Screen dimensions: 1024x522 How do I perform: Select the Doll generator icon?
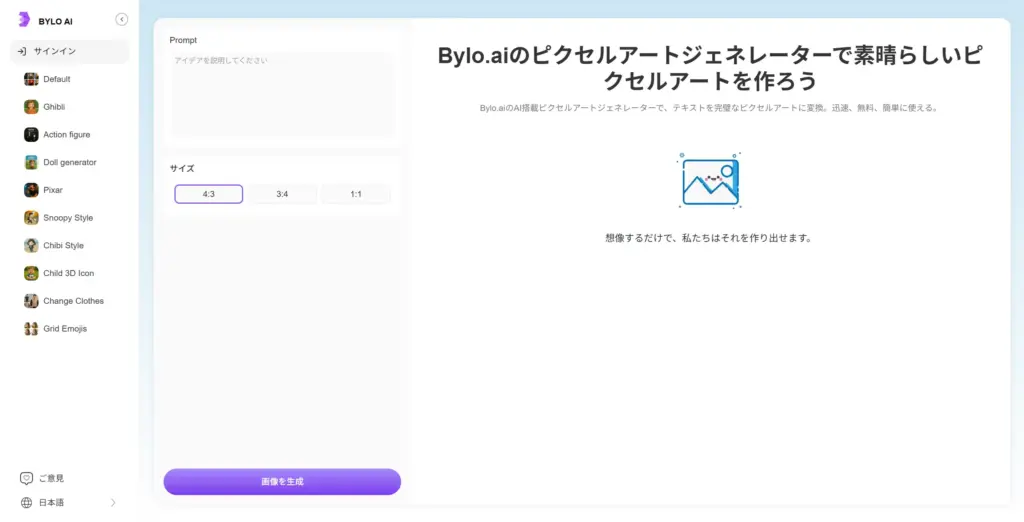pos(31,162)
